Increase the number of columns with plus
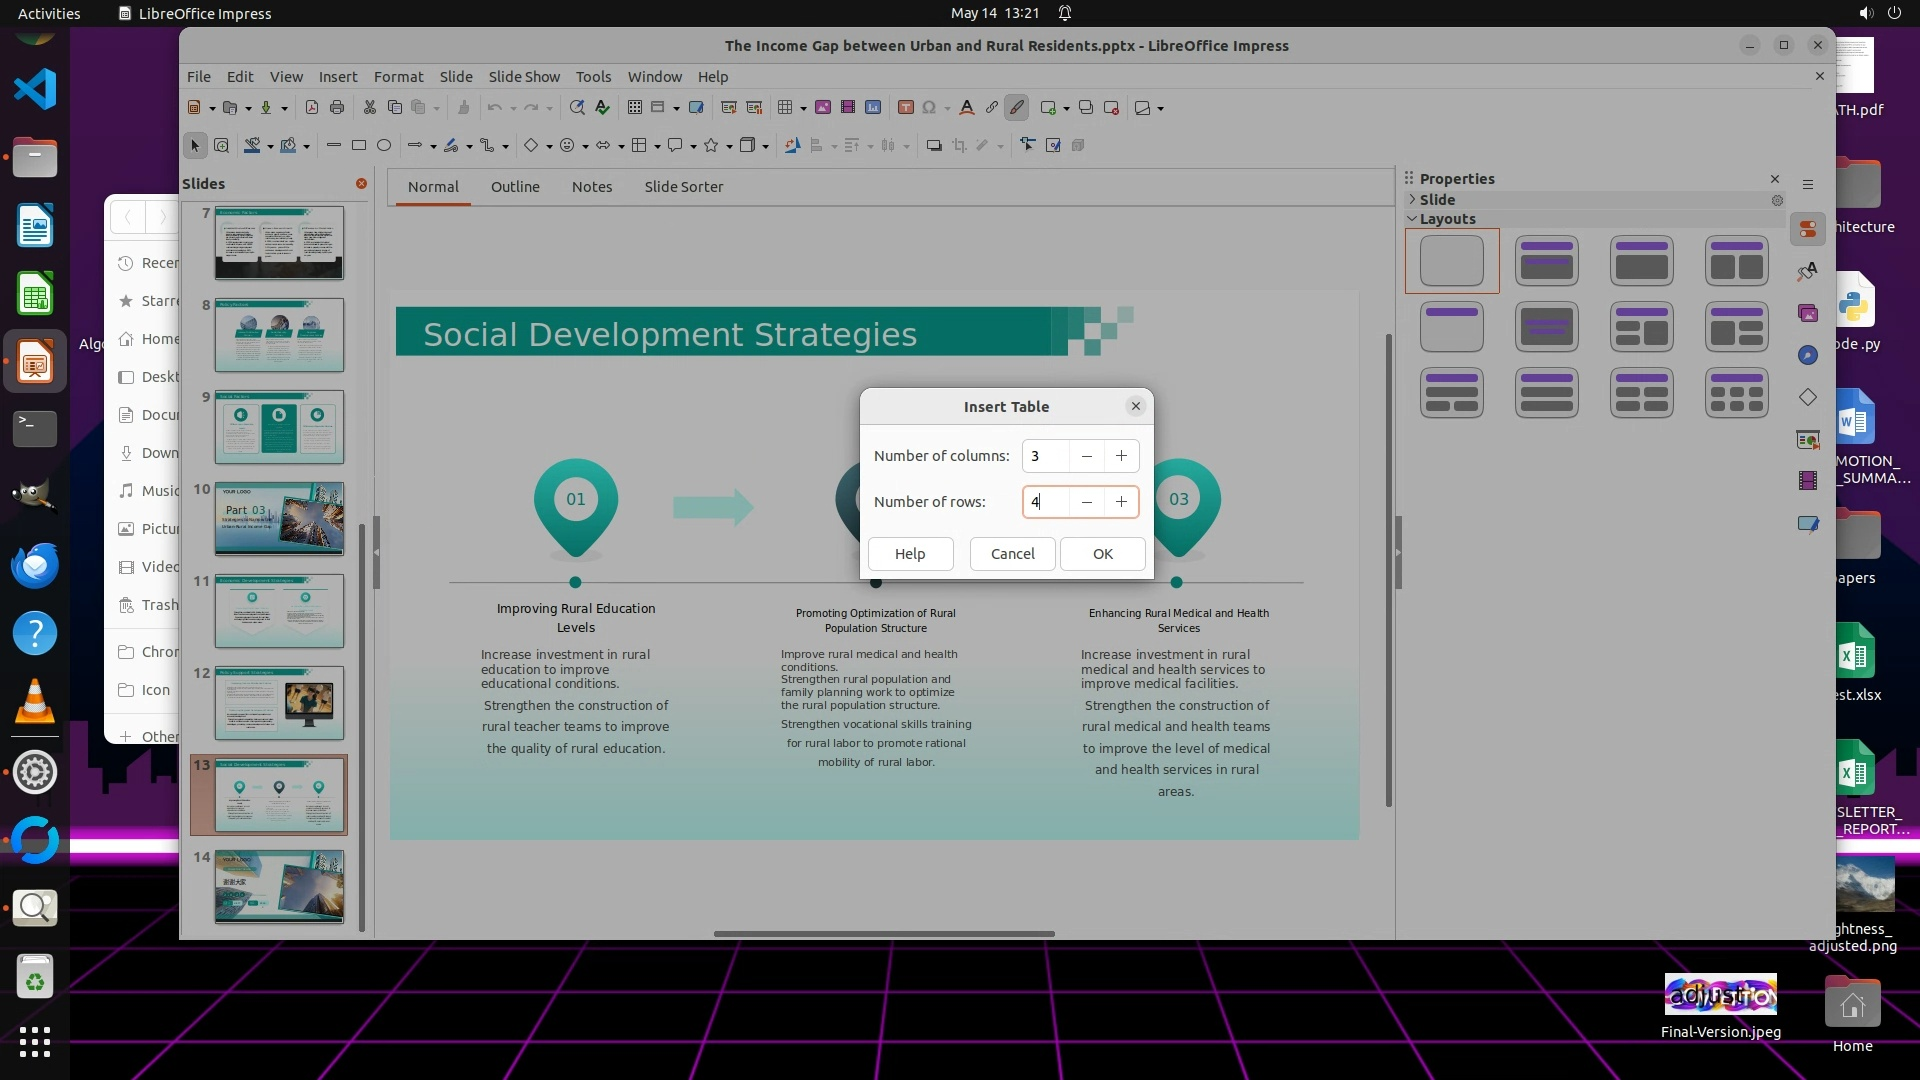 [1121, 456]
